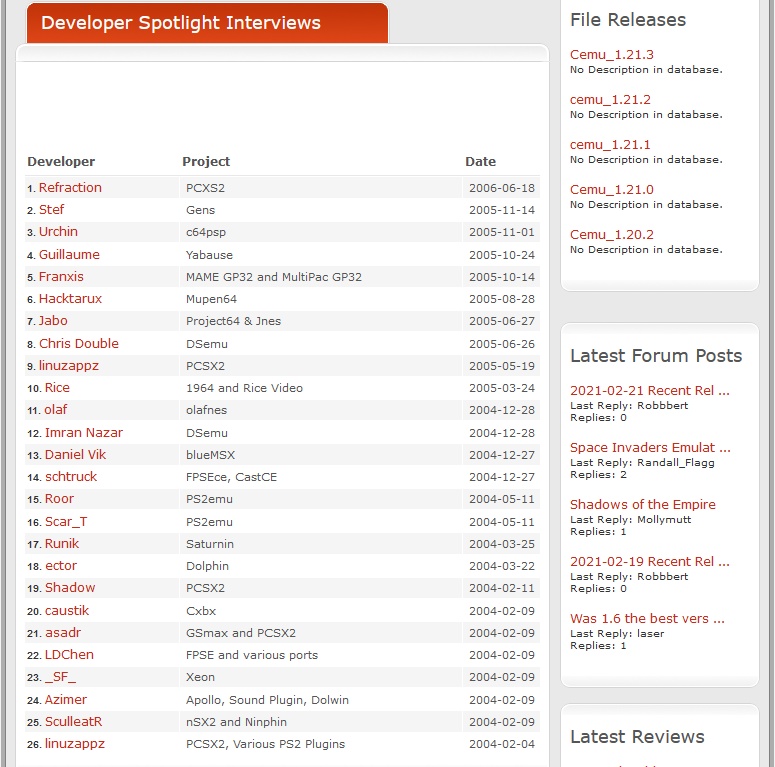Download the Cemu_1.21.3 file release

tap(611, 54)
